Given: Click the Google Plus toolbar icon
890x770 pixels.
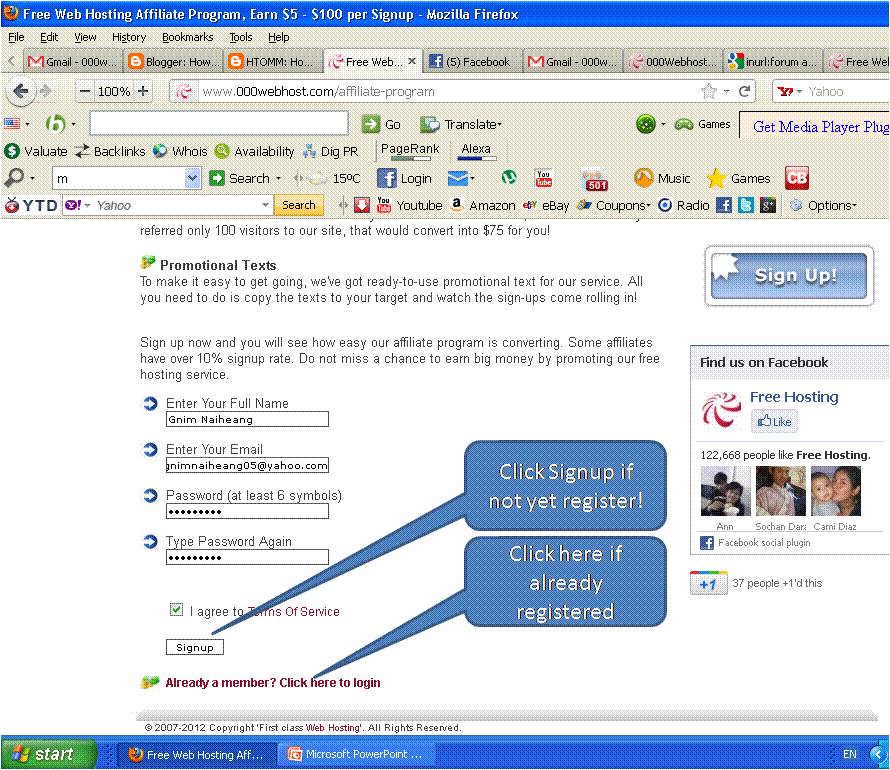Looking at the screenshot, I should pos(768,205).
